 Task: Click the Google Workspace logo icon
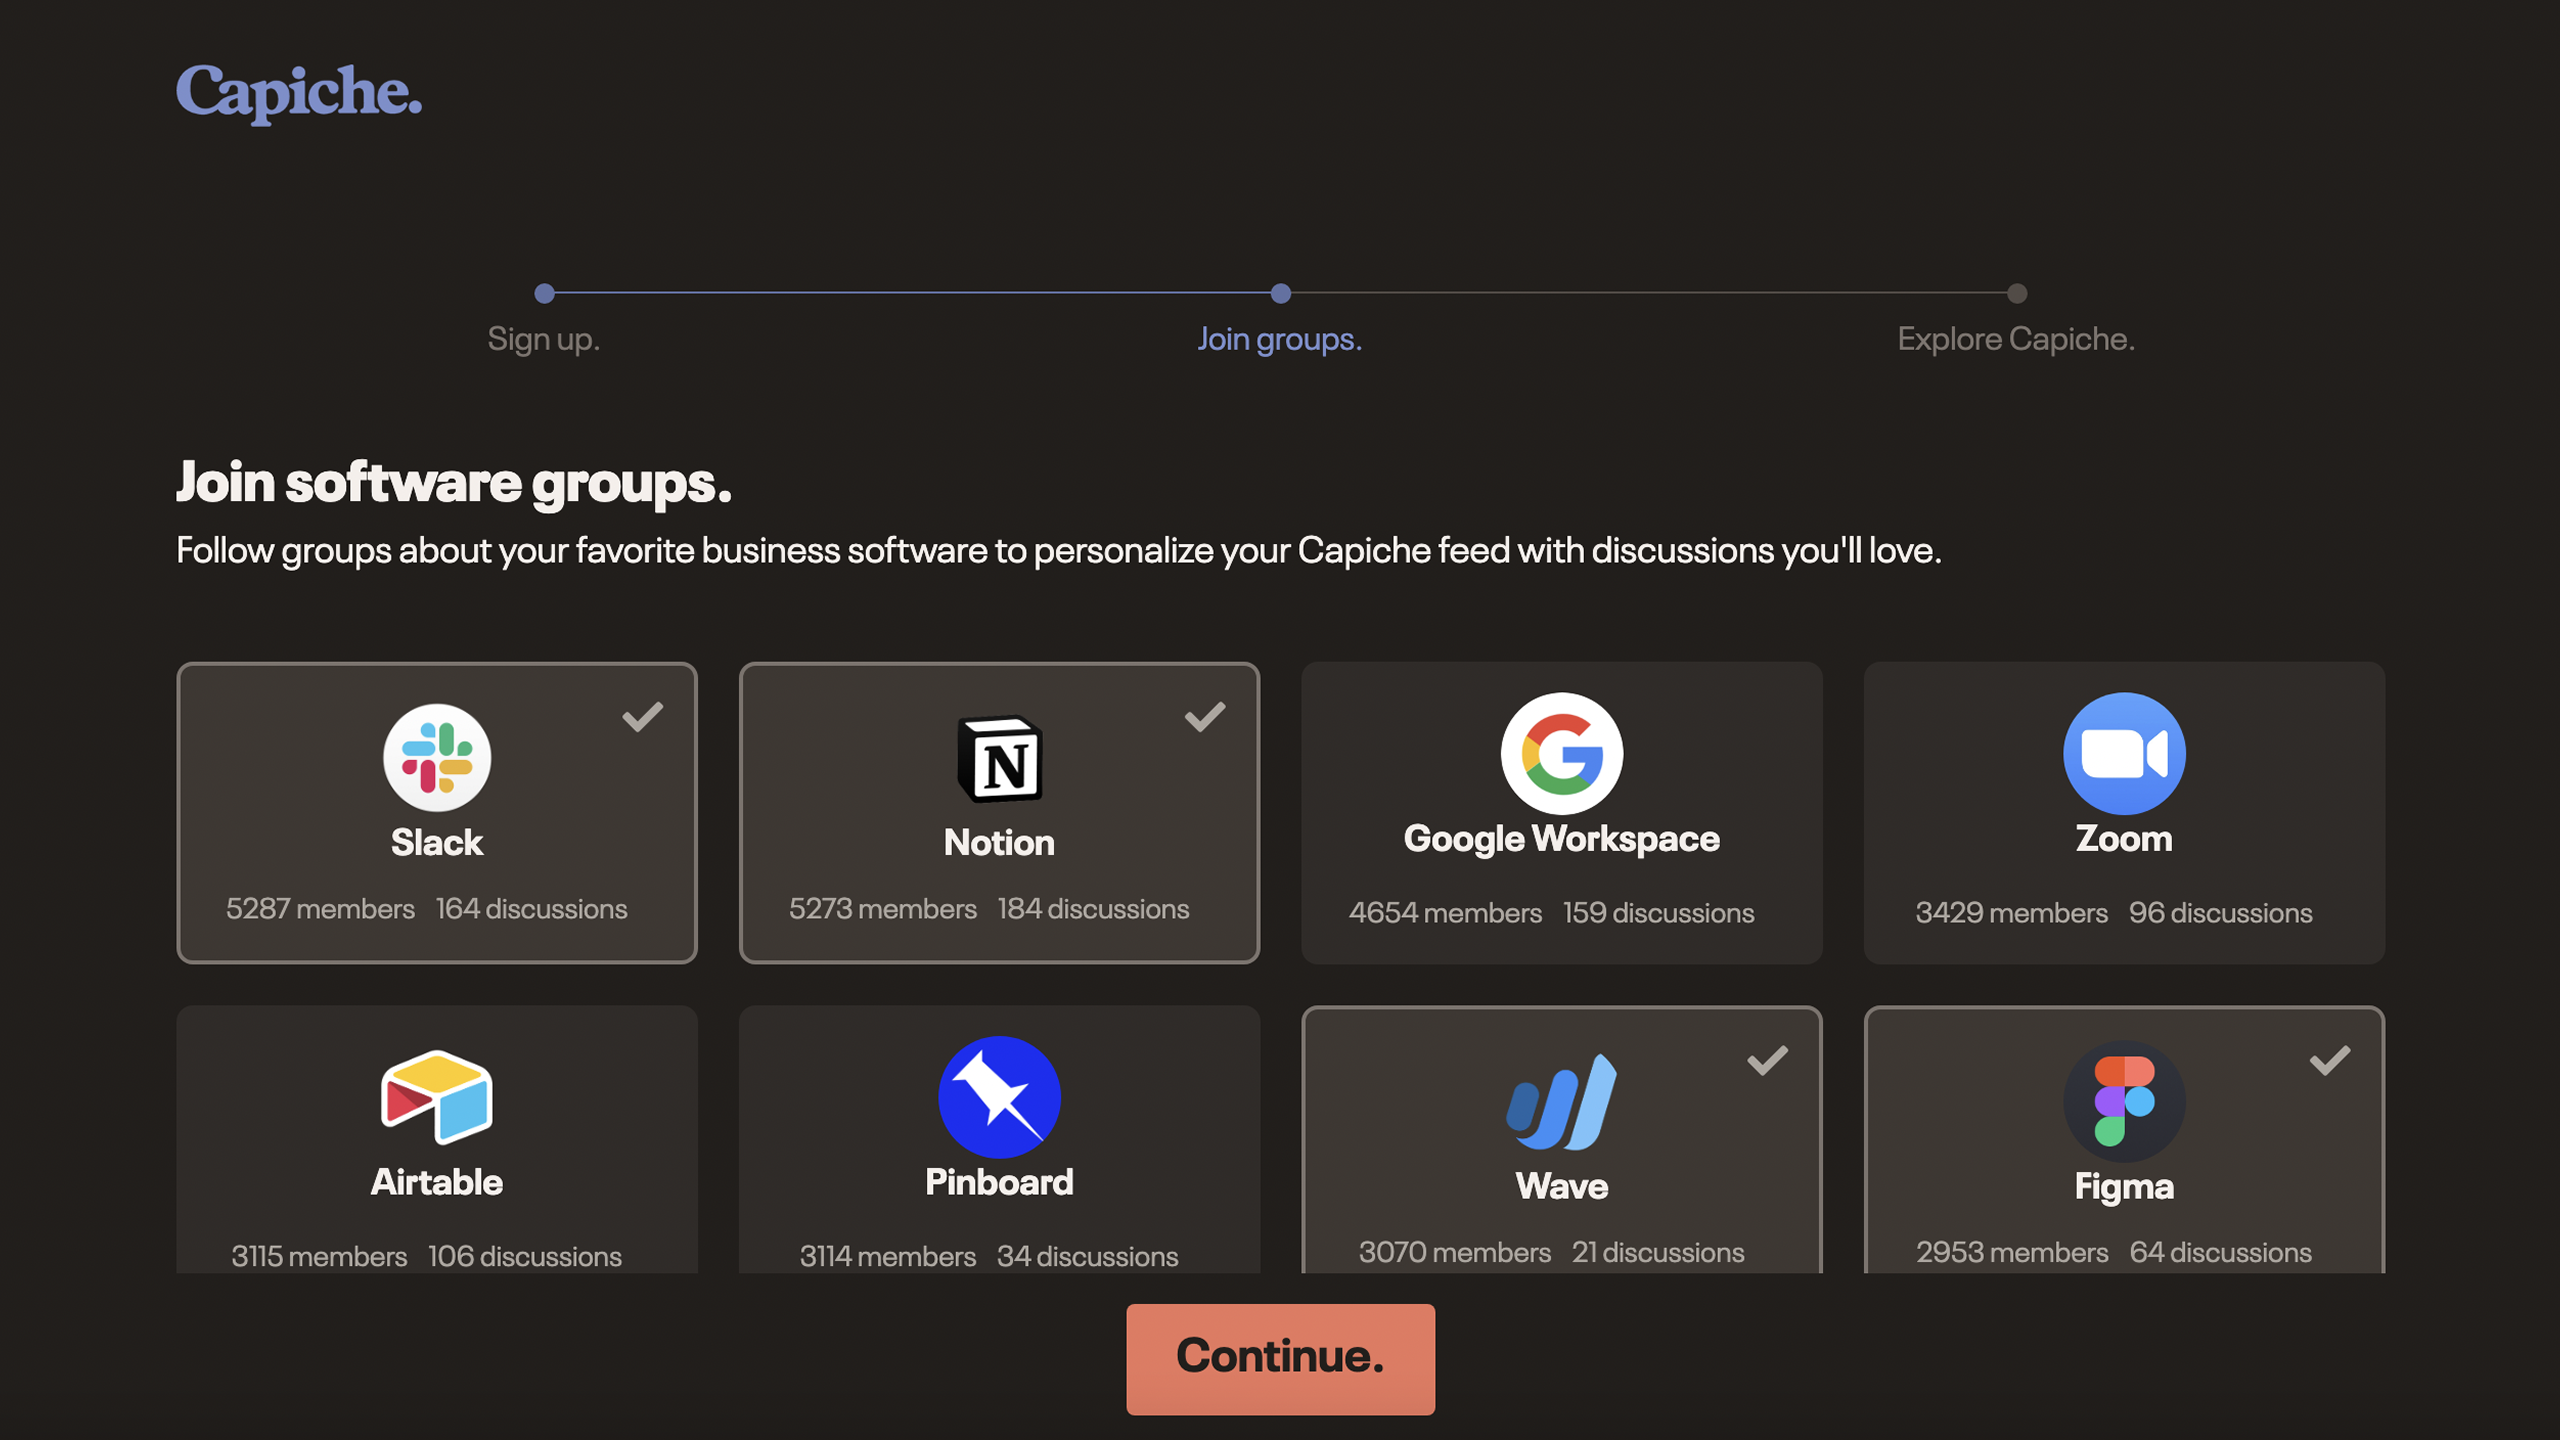point(1561,753)
